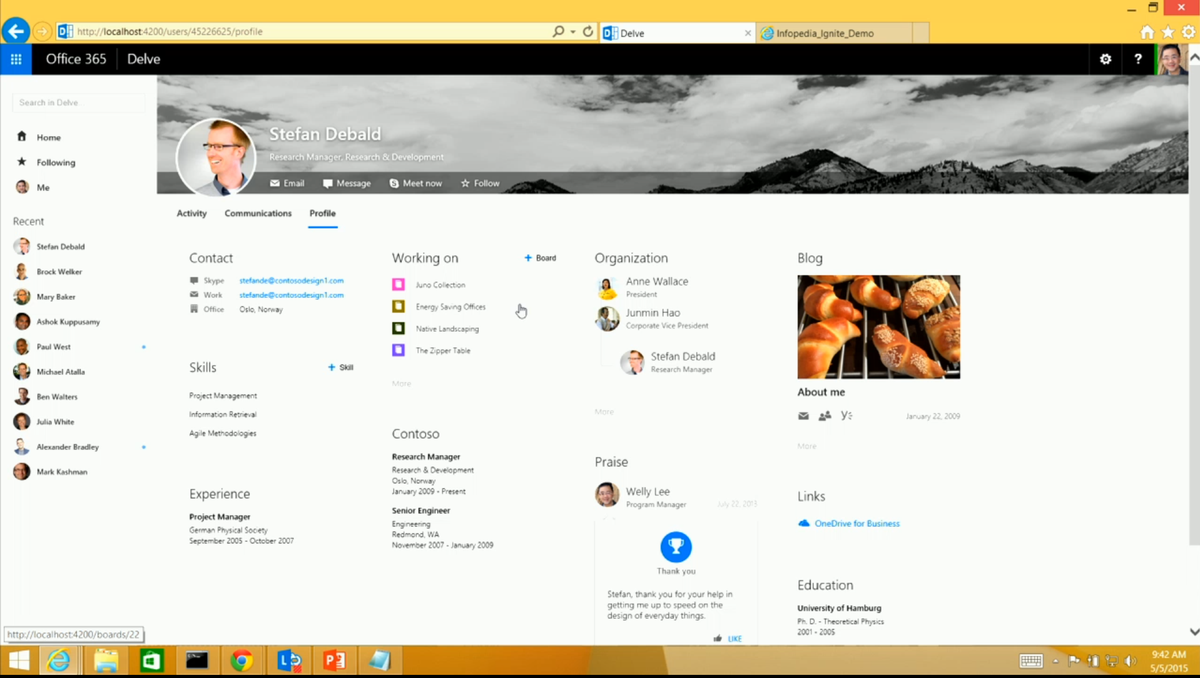Open the Juno Collection board icon
Image resolution: width=1200 pixels, height=678 pixels.
pyautogui.click(x=398, y=285)
